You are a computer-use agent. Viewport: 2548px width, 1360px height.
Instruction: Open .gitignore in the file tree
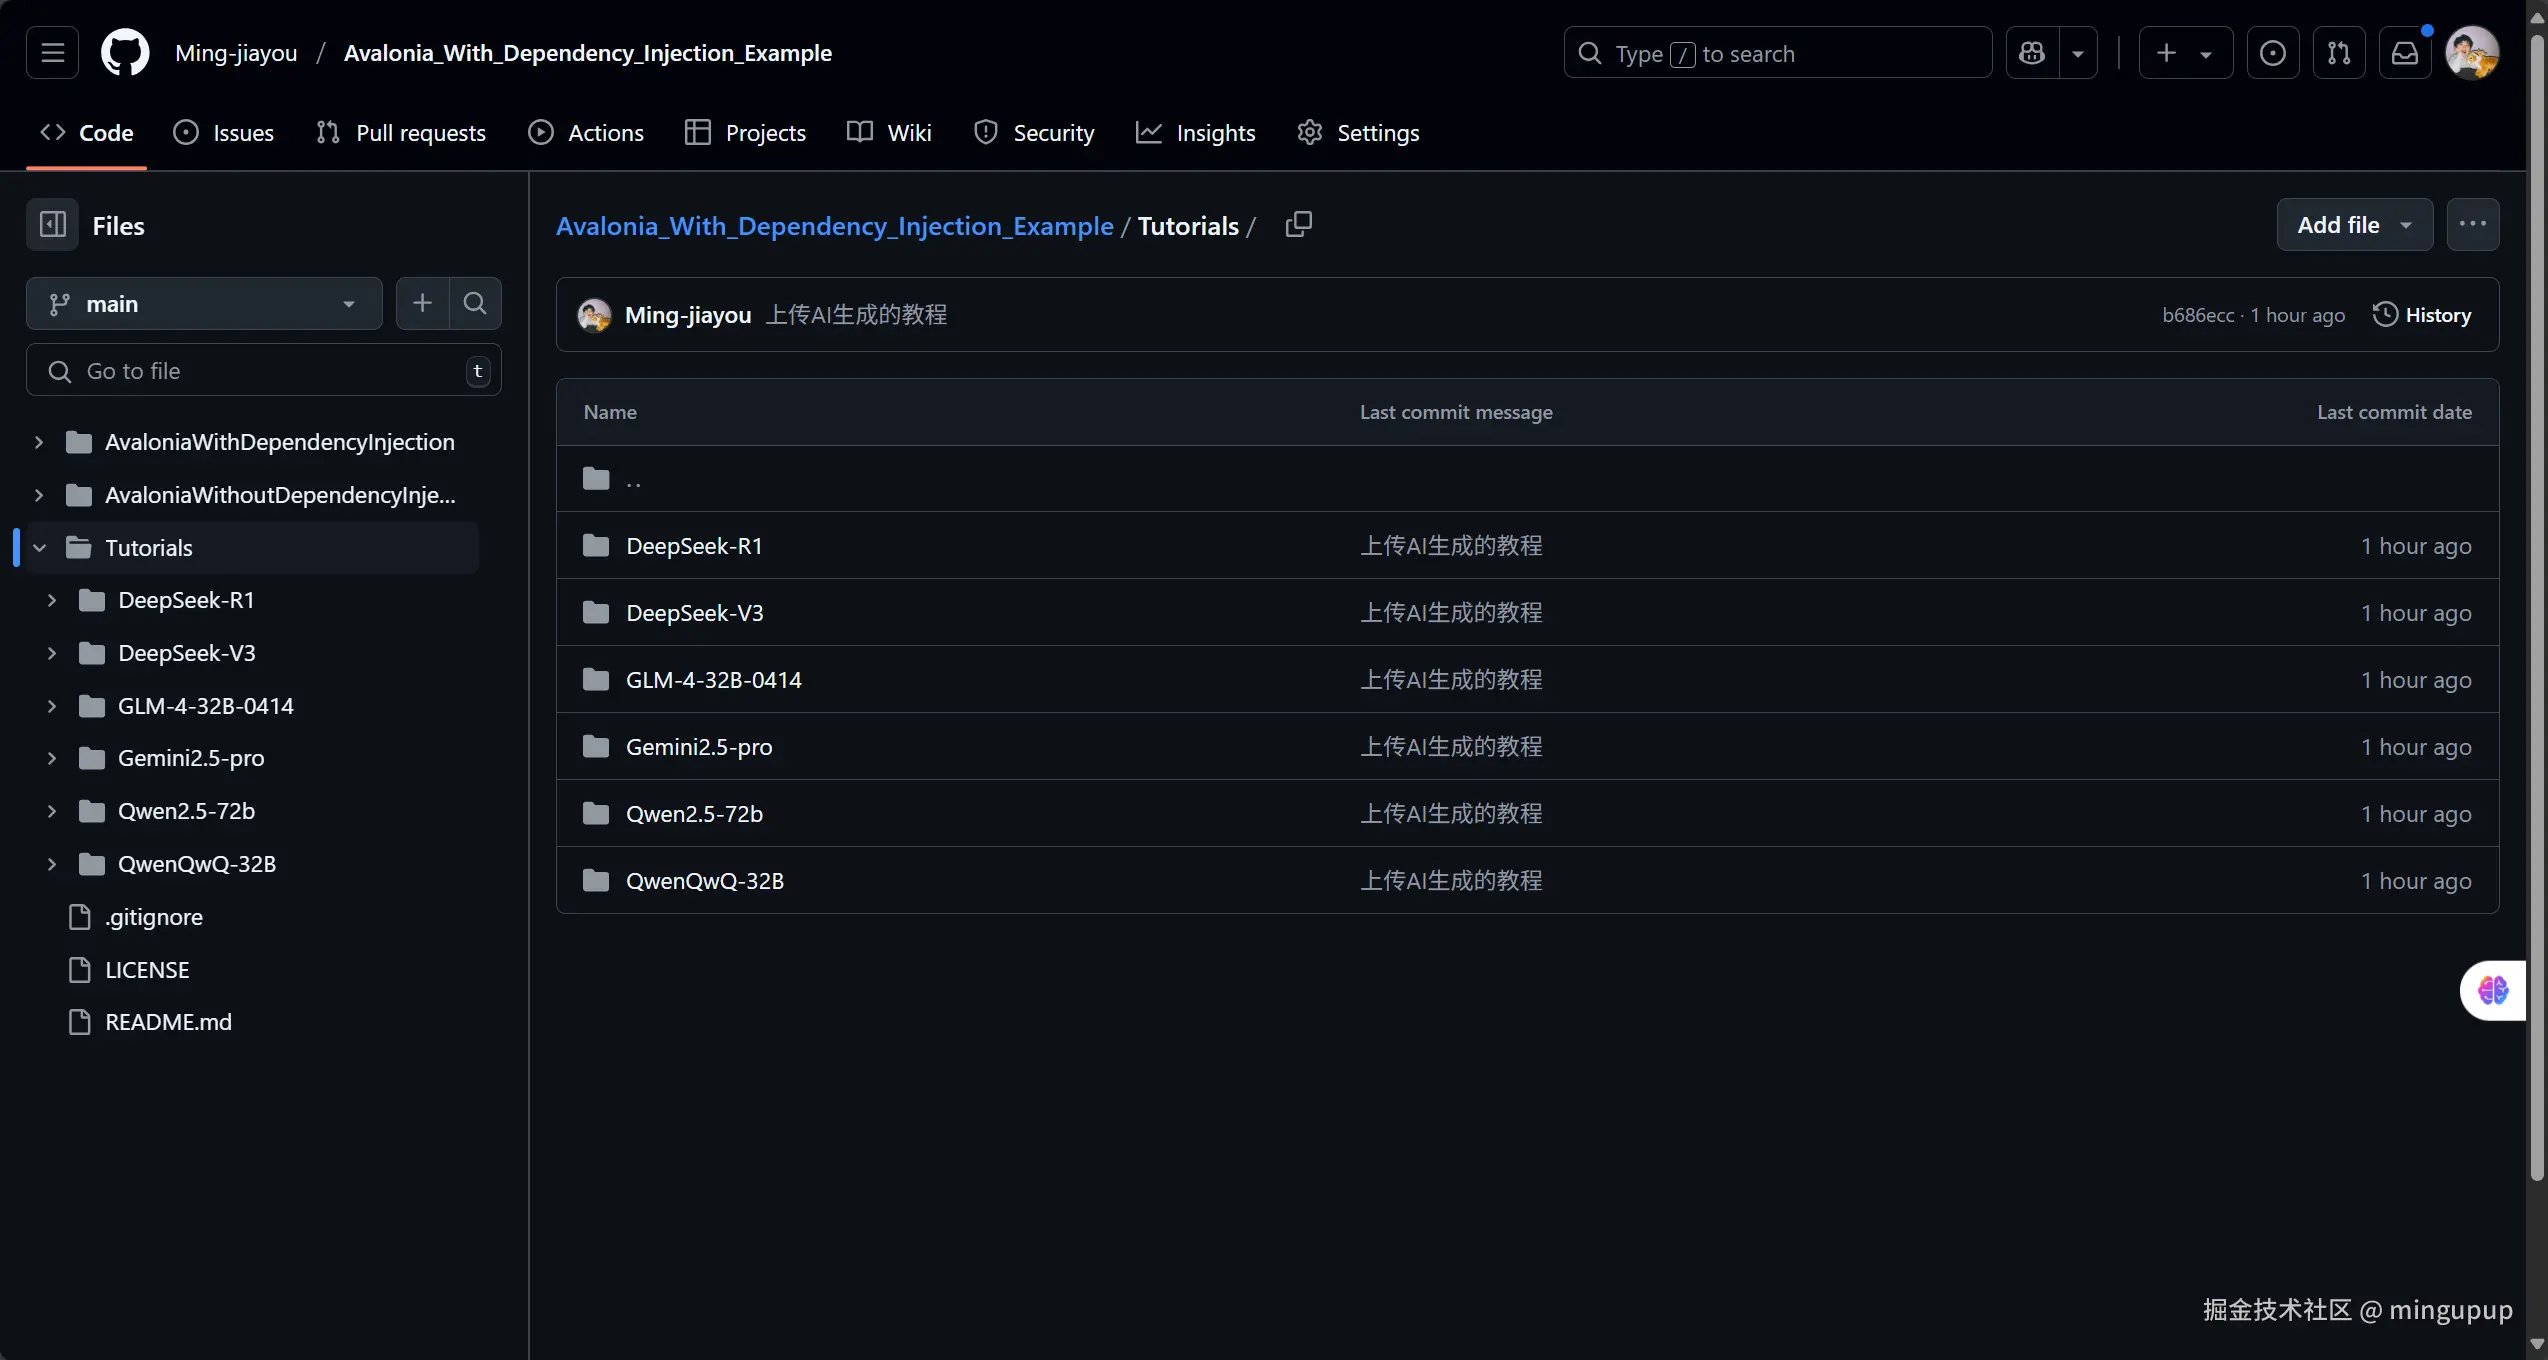(154, 916)
